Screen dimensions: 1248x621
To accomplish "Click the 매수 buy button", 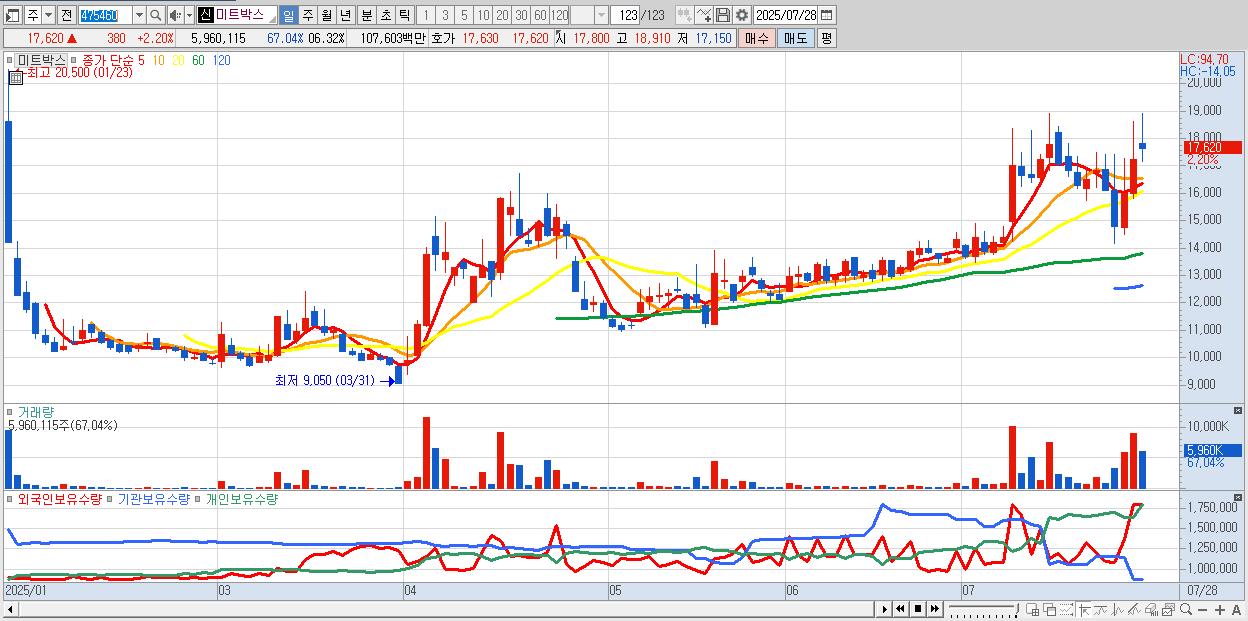I will pyautogui.click(x=757, y=38).
